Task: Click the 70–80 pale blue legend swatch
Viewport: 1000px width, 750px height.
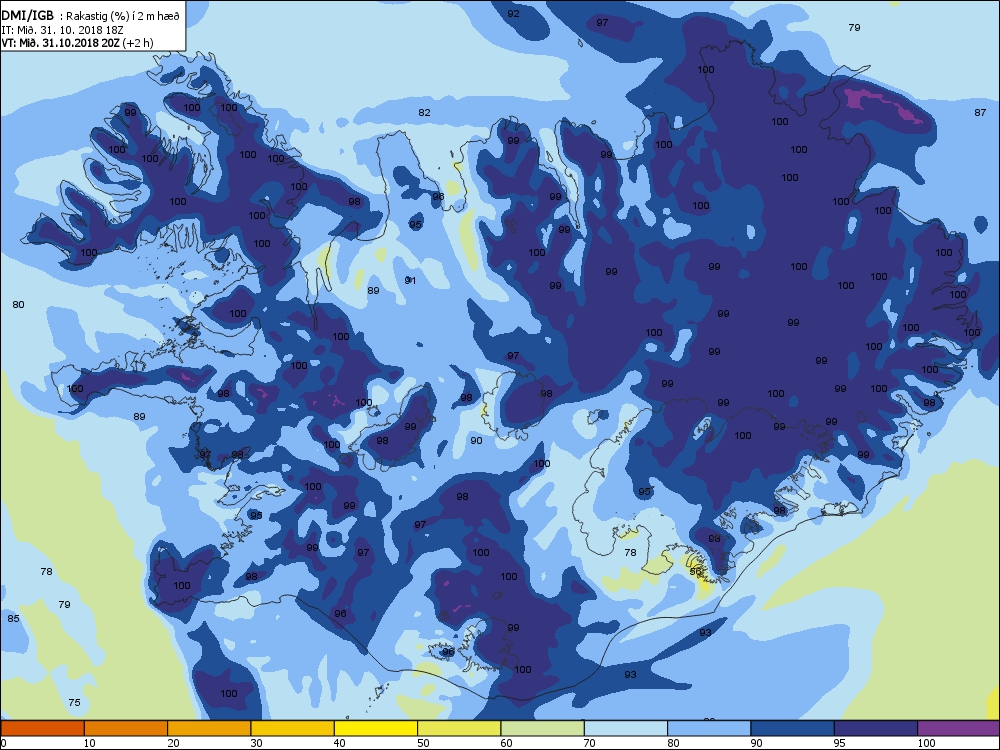Action: point(626,728)
